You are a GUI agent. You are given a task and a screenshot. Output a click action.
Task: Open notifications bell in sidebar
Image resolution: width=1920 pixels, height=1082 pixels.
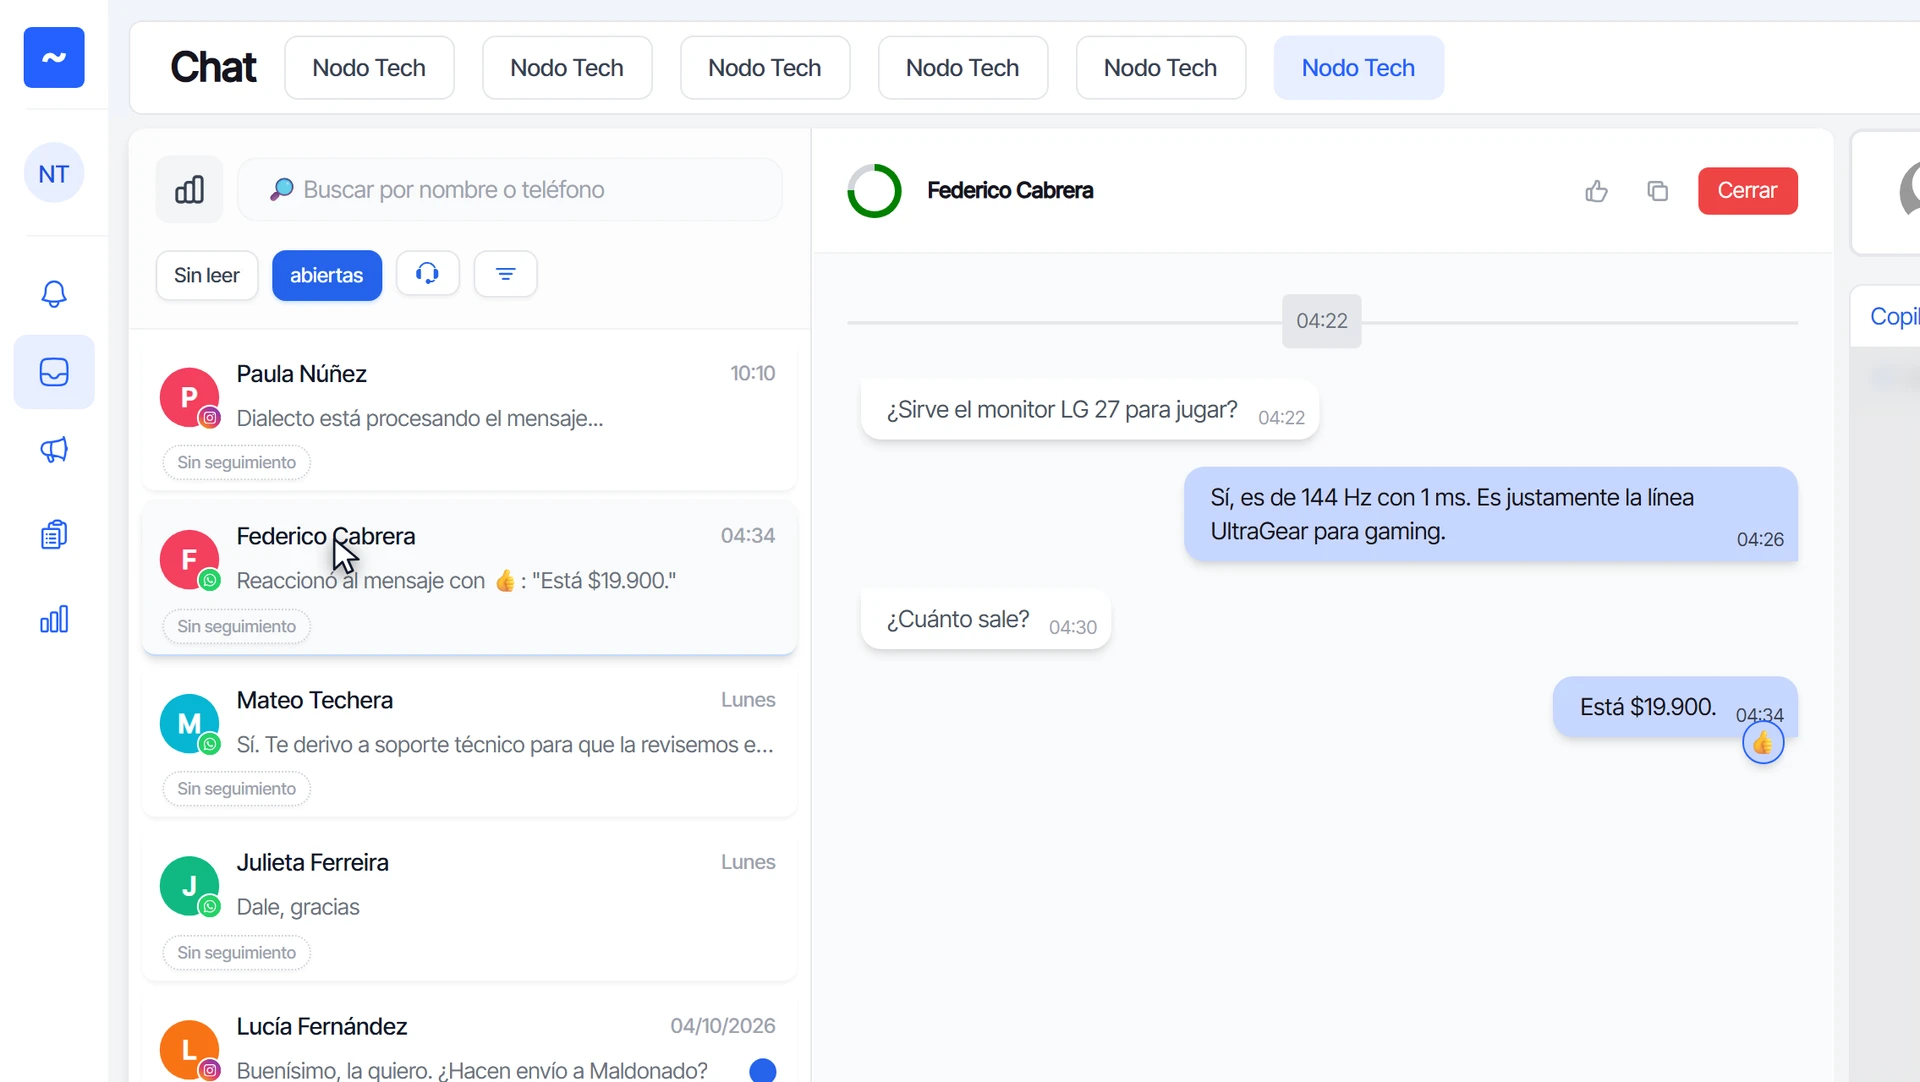tap(54, 294)
